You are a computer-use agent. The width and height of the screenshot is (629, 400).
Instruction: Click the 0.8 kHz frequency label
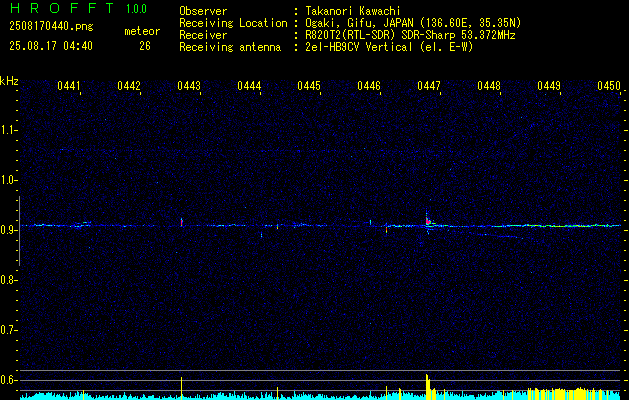pos(9,280)
